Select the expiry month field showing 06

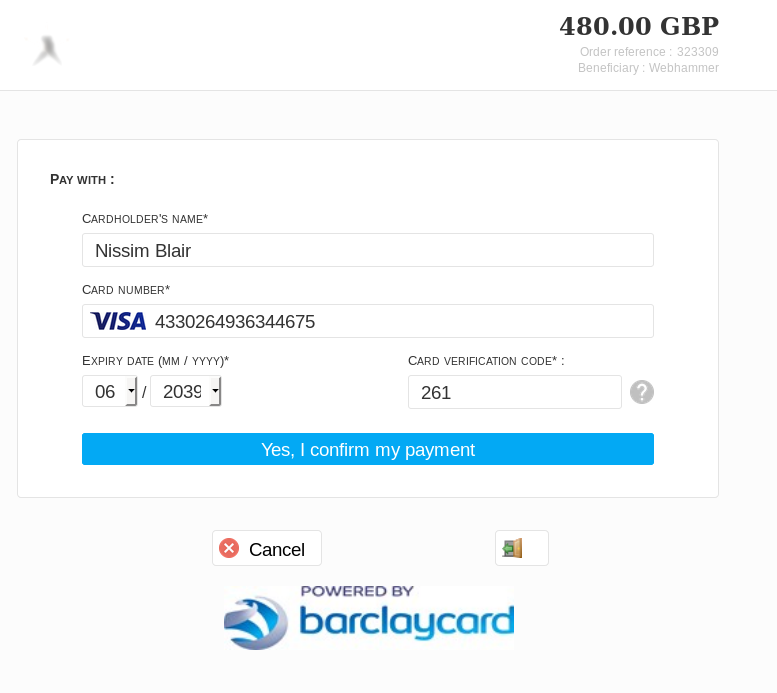pyautogui.click(x=110, y=391)
